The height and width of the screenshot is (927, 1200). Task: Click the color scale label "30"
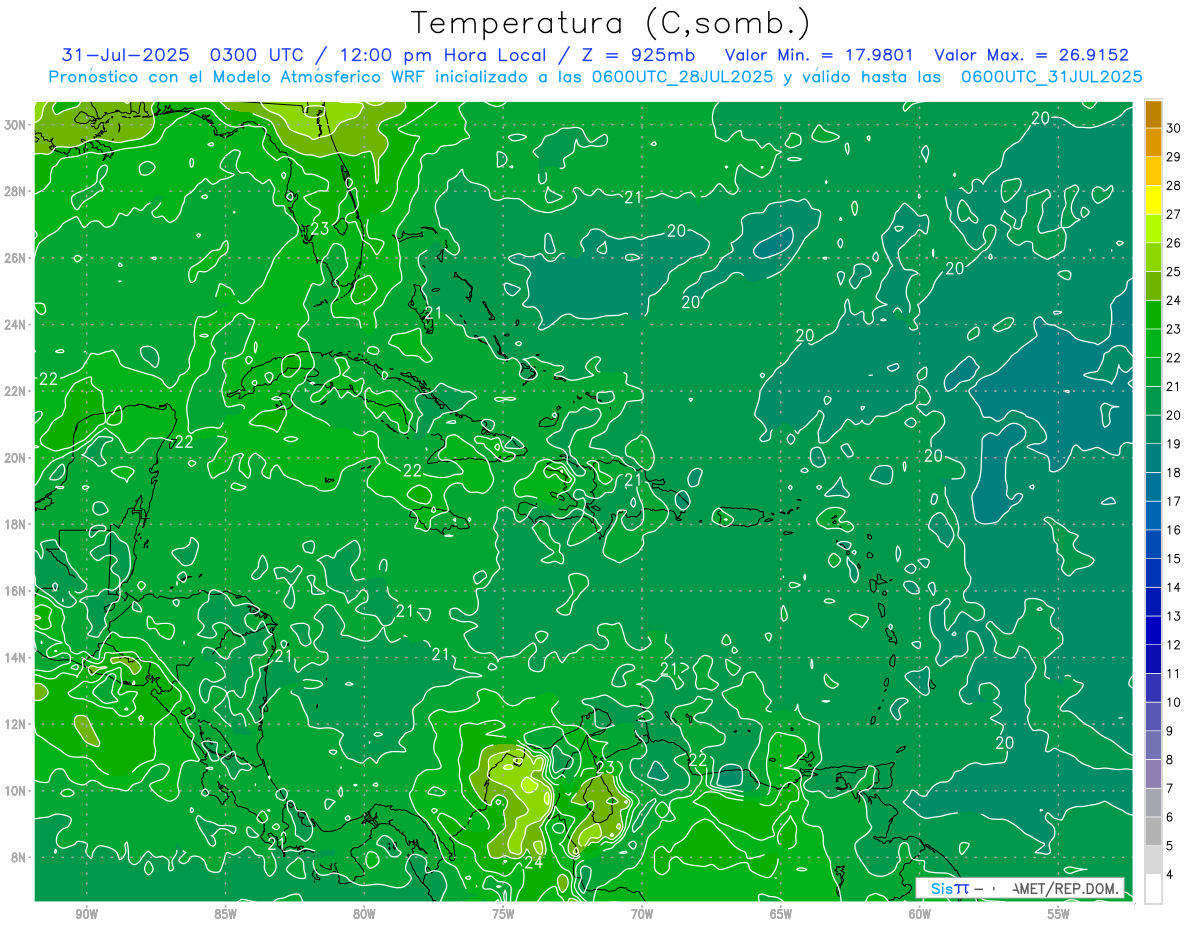(x=1173, y=128)
